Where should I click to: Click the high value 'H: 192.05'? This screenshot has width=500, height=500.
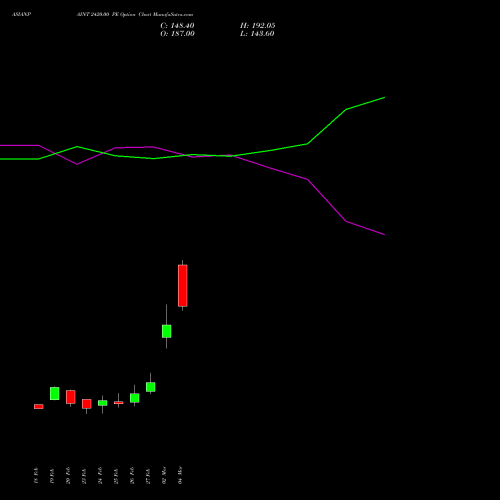(258, 26)
